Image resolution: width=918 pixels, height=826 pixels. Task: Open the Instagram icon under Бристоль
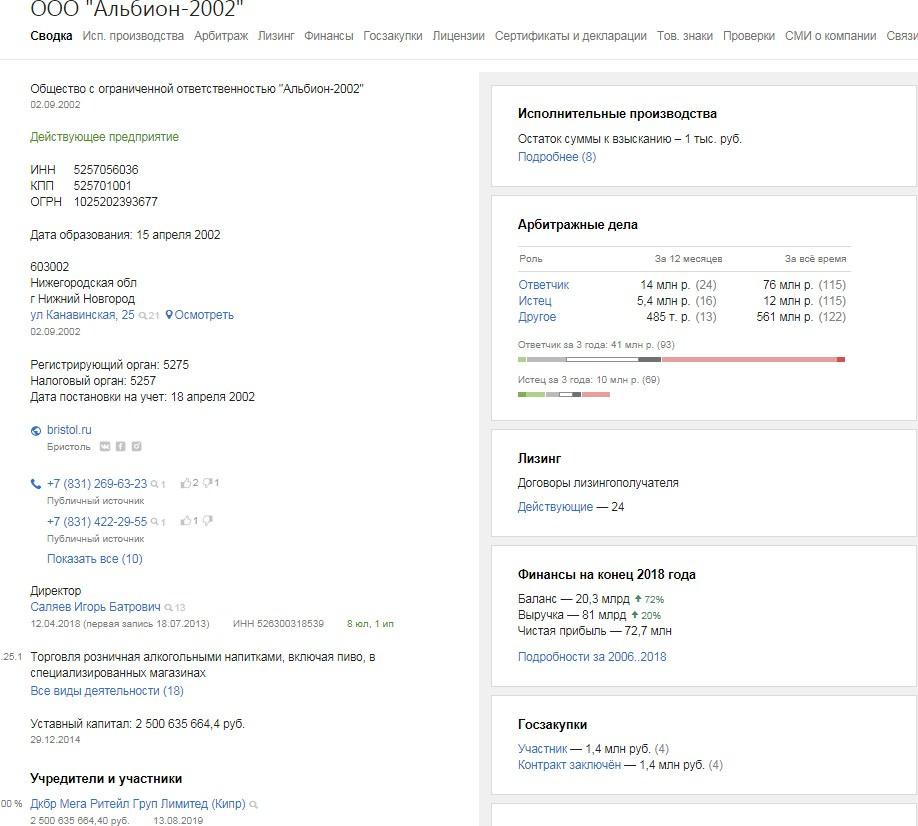pyautogui.click(x=136, y=447)
